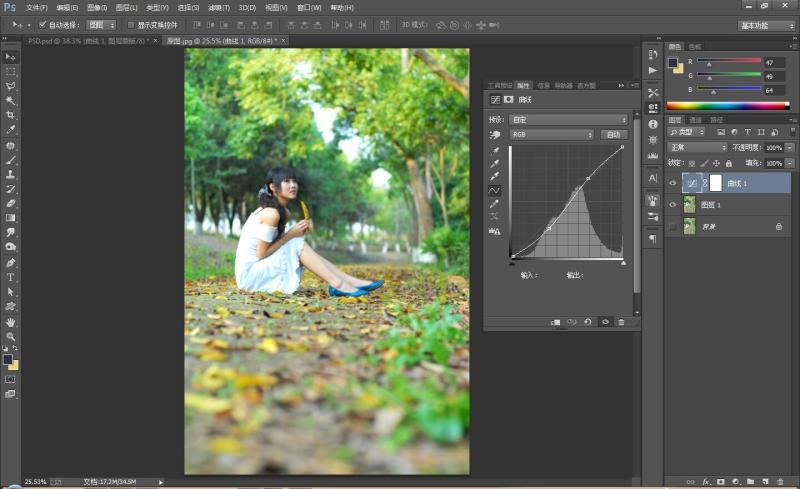
Task: Select the Hand tool
Action: tap(10, 322)
